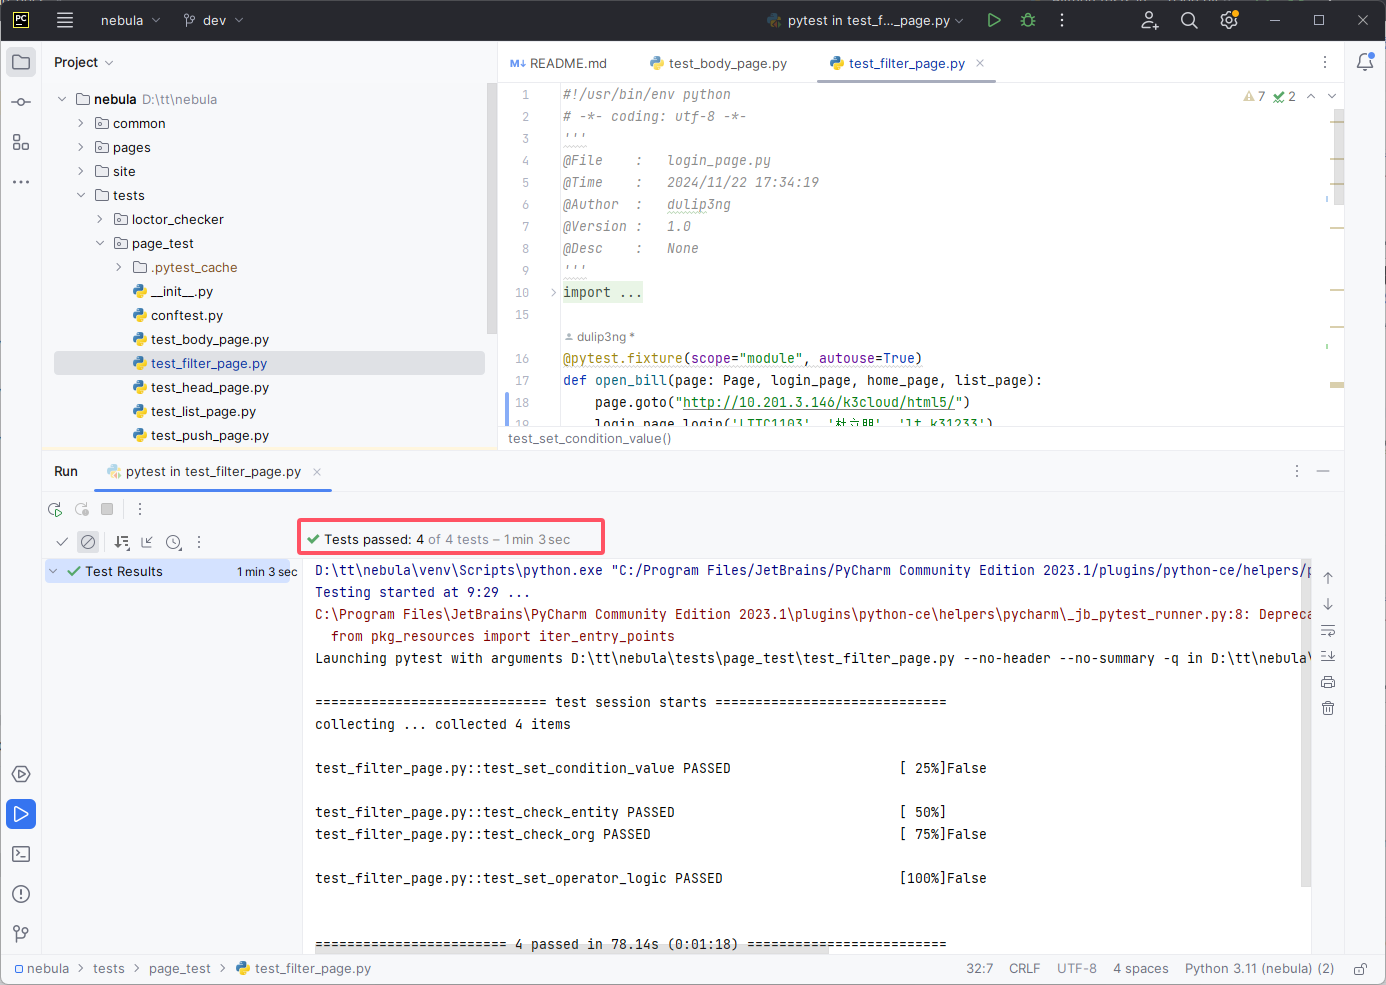Viewport: 1386px width, 985px height.
Task: Open the nebula project dropdown
Action: click(x=130, y=20)
